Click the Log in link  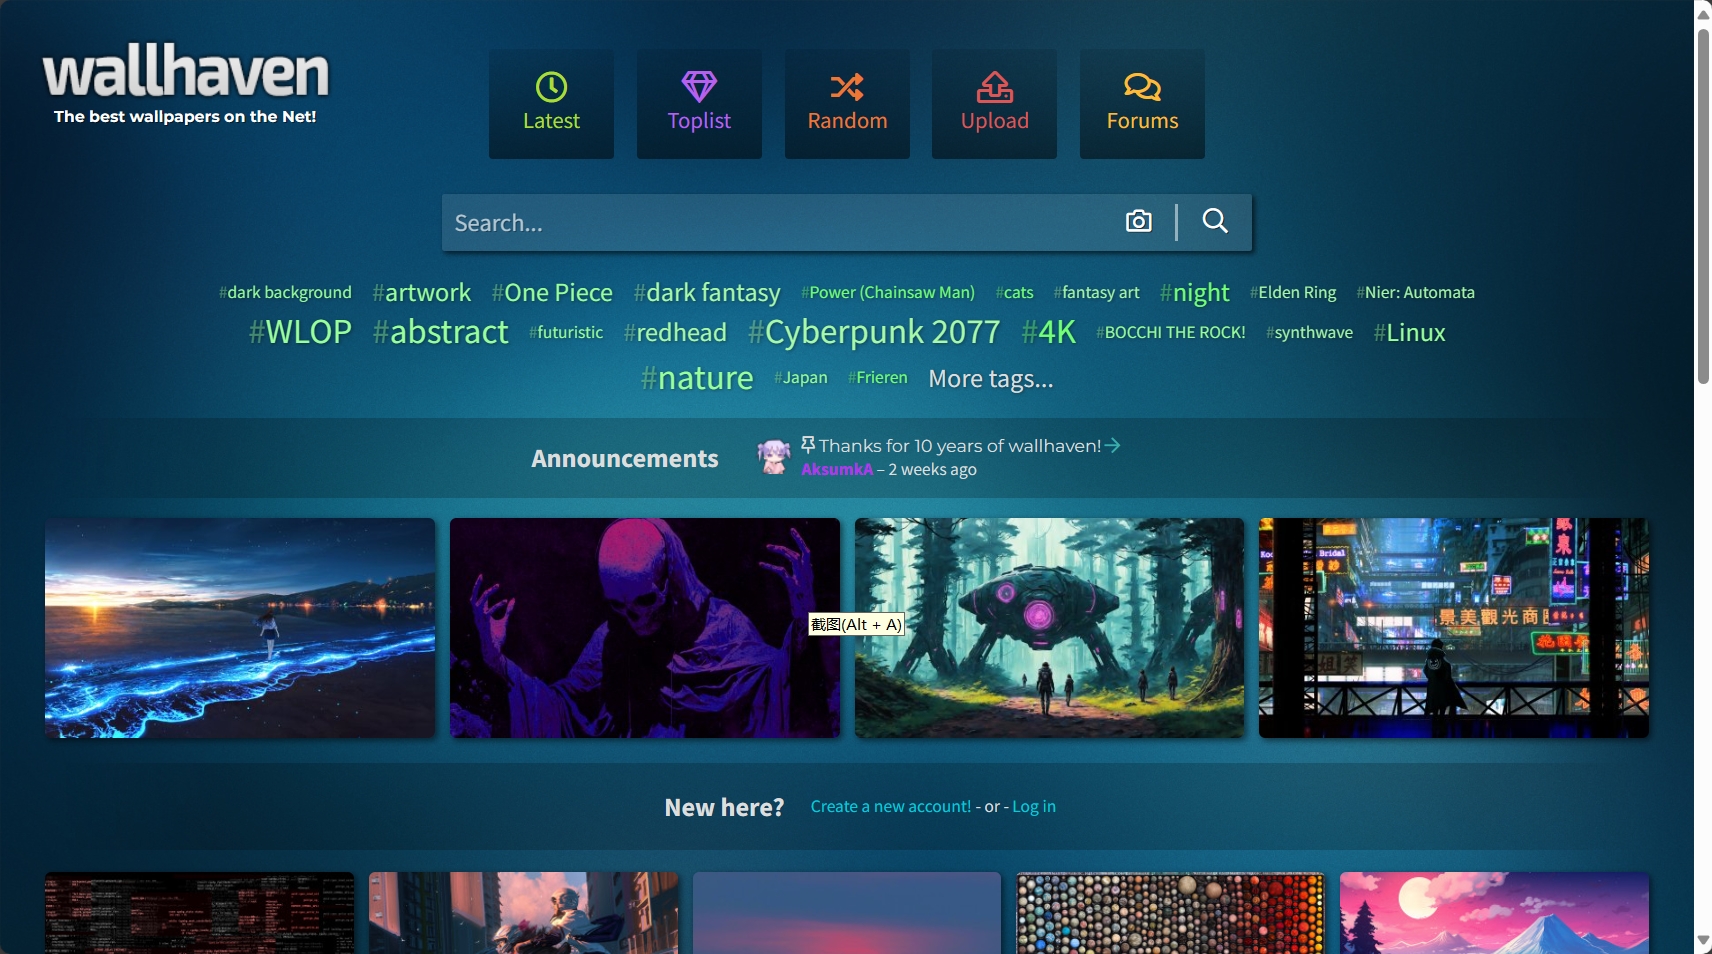(1033, 807)
